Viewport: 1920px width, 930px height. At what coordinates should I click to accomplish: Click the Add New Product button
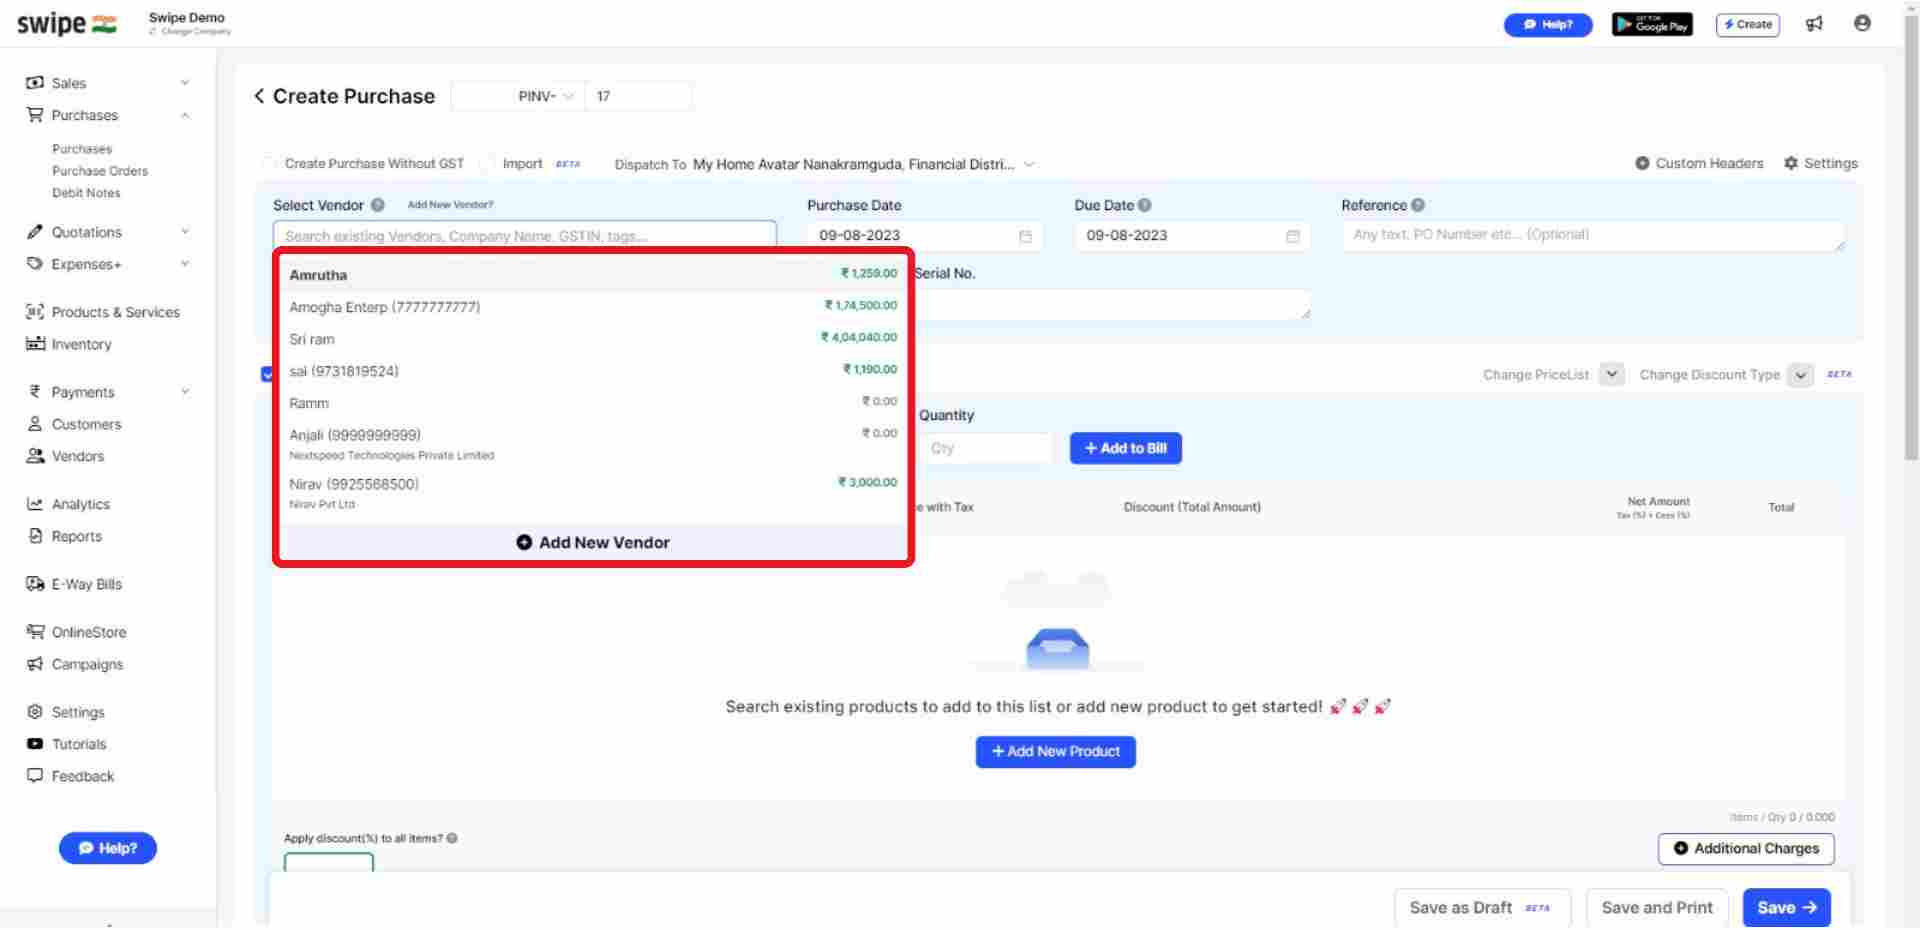coord(1055,752)
